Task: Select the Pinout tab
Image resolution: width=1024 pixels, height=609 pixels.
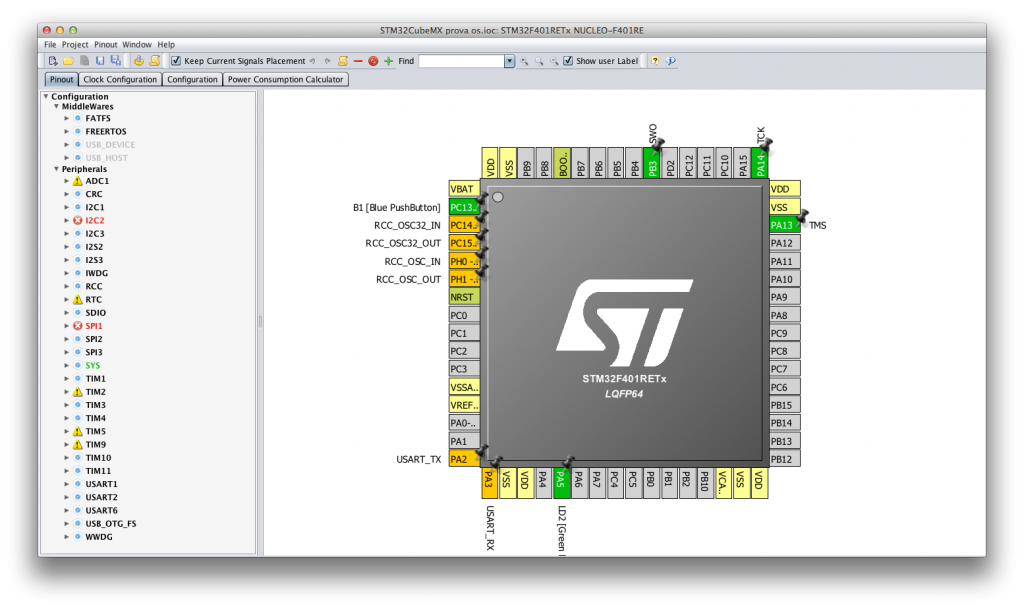Action: [61, 80]
